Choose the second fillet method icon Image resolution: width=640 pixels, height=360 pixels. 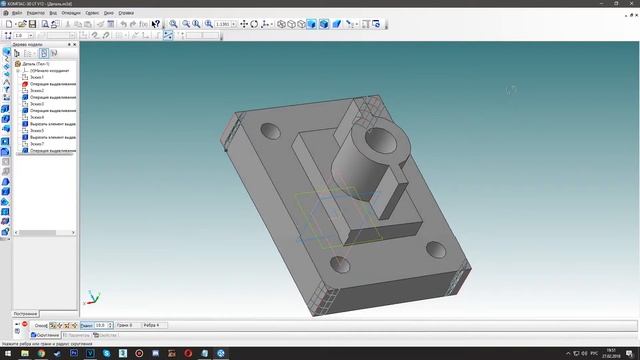tap(60, 325)
